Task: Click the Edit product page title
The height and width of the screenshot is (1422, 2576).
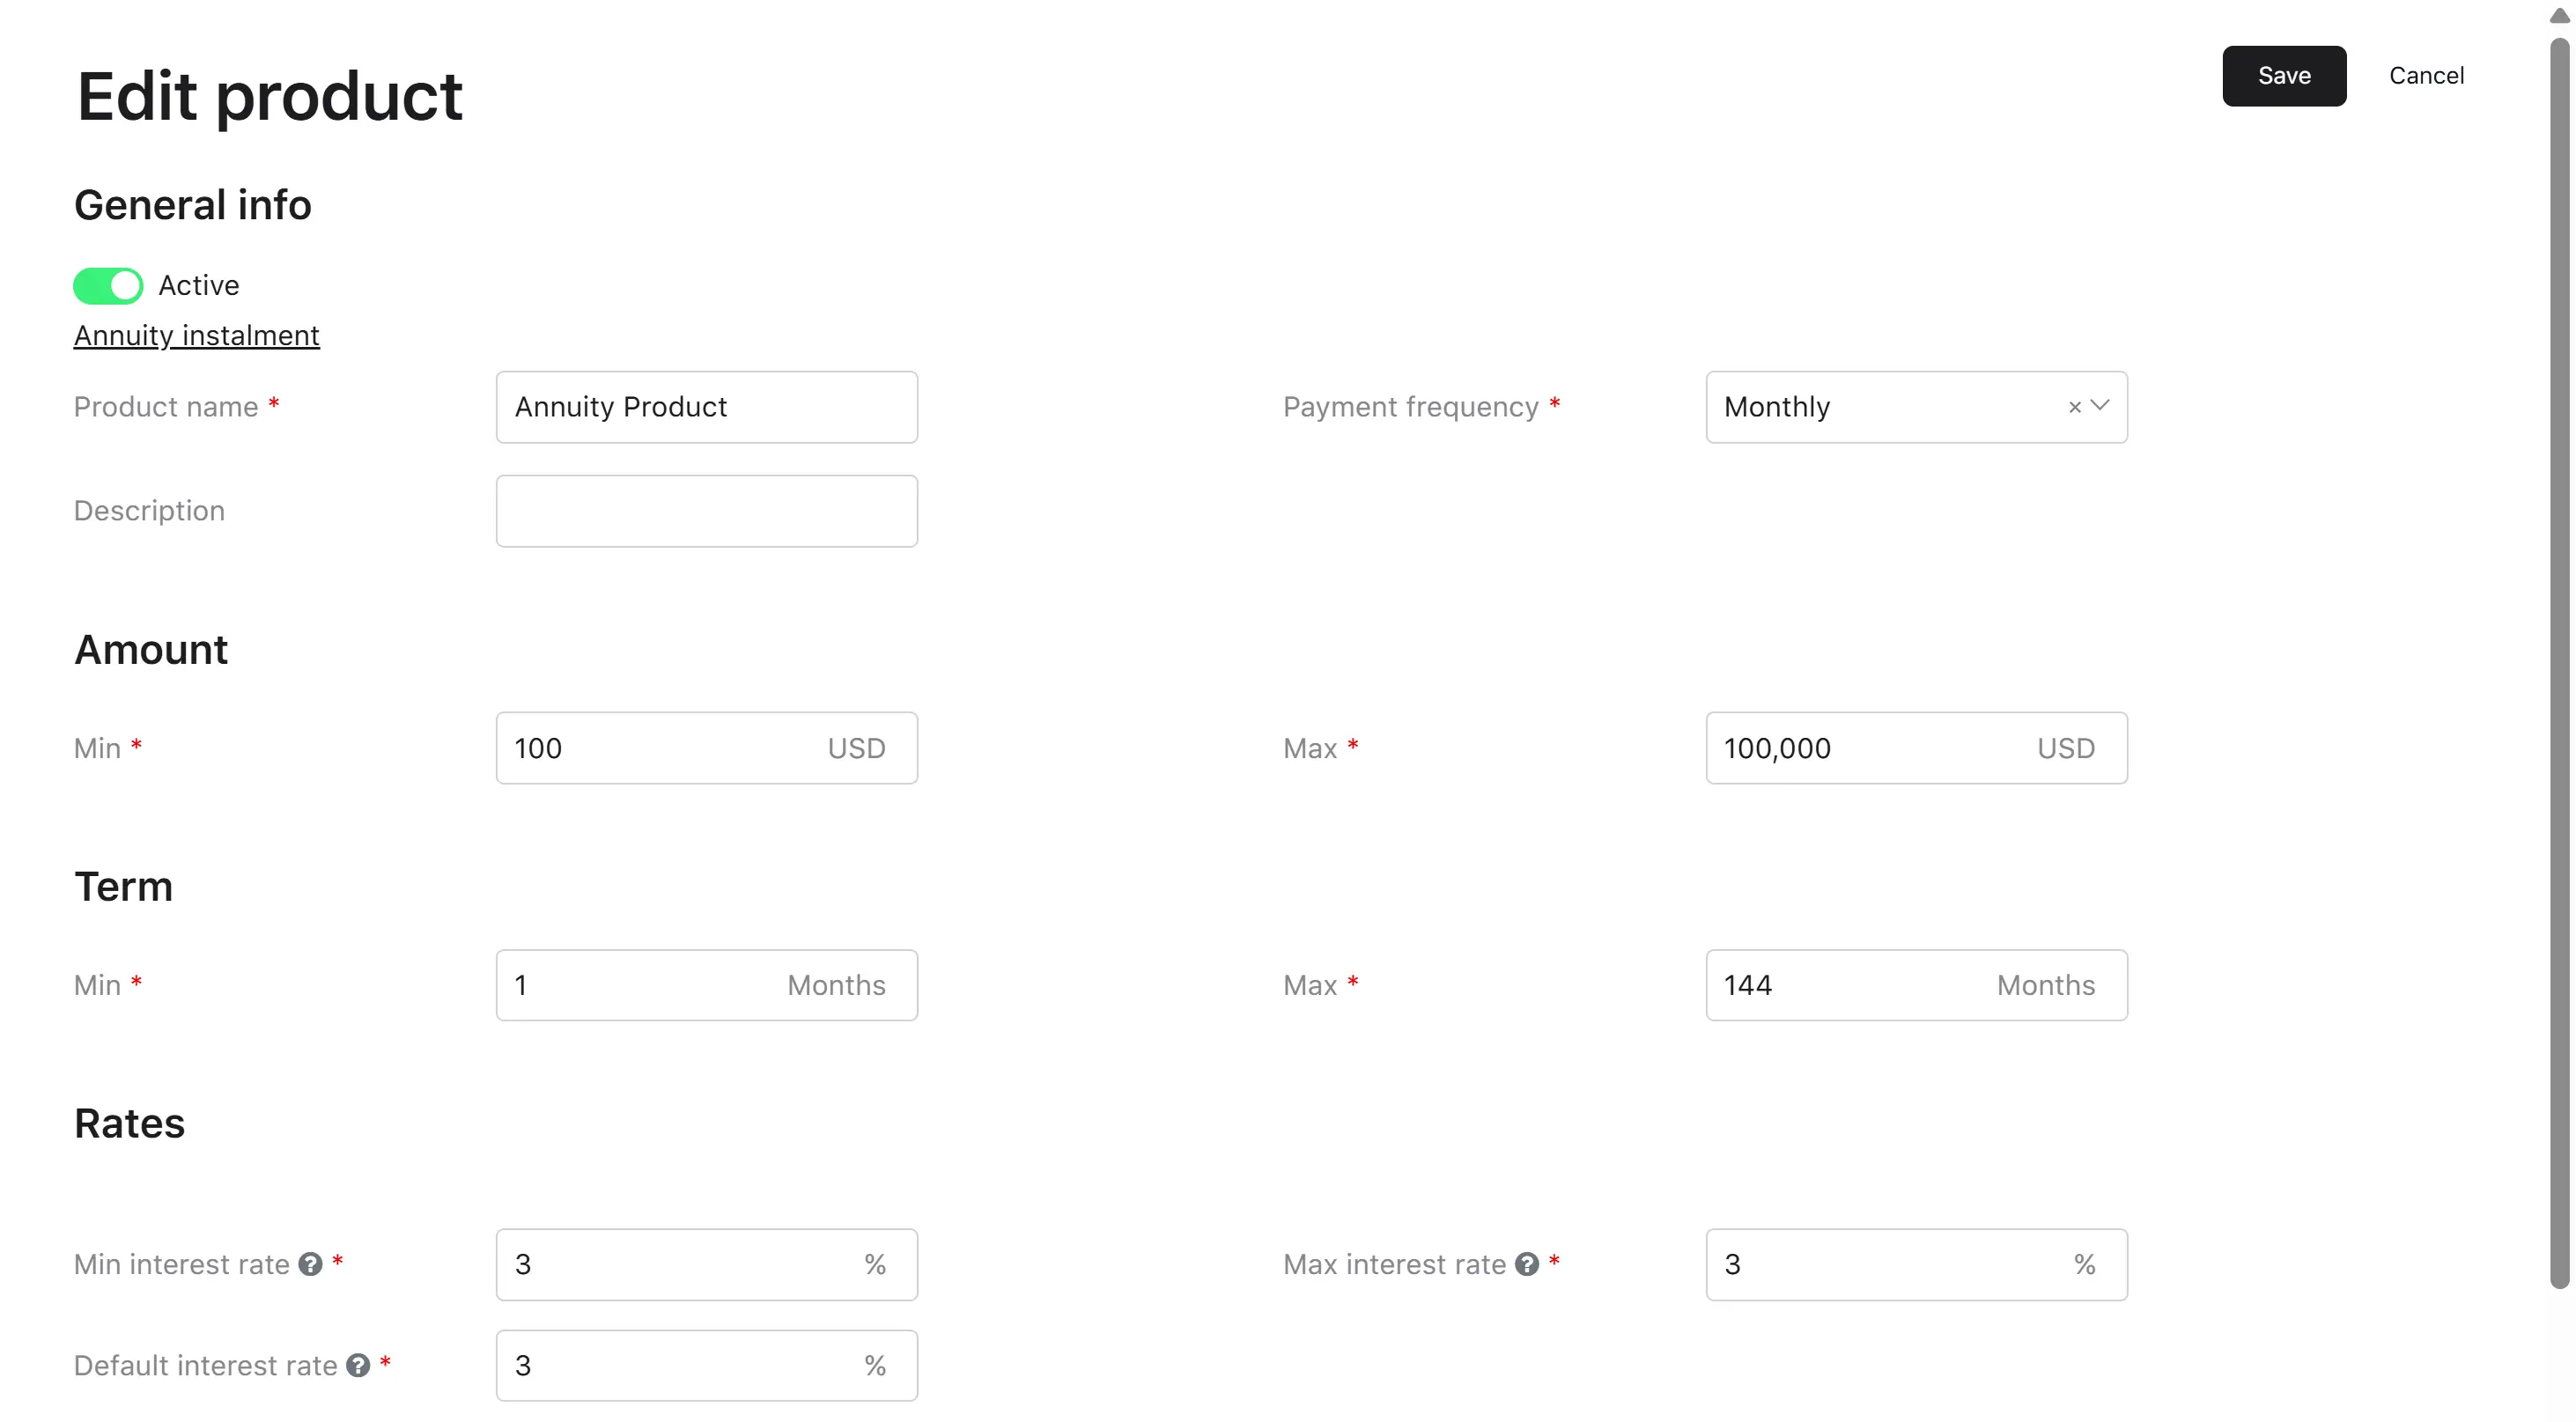Action: (x=270, y=97)
